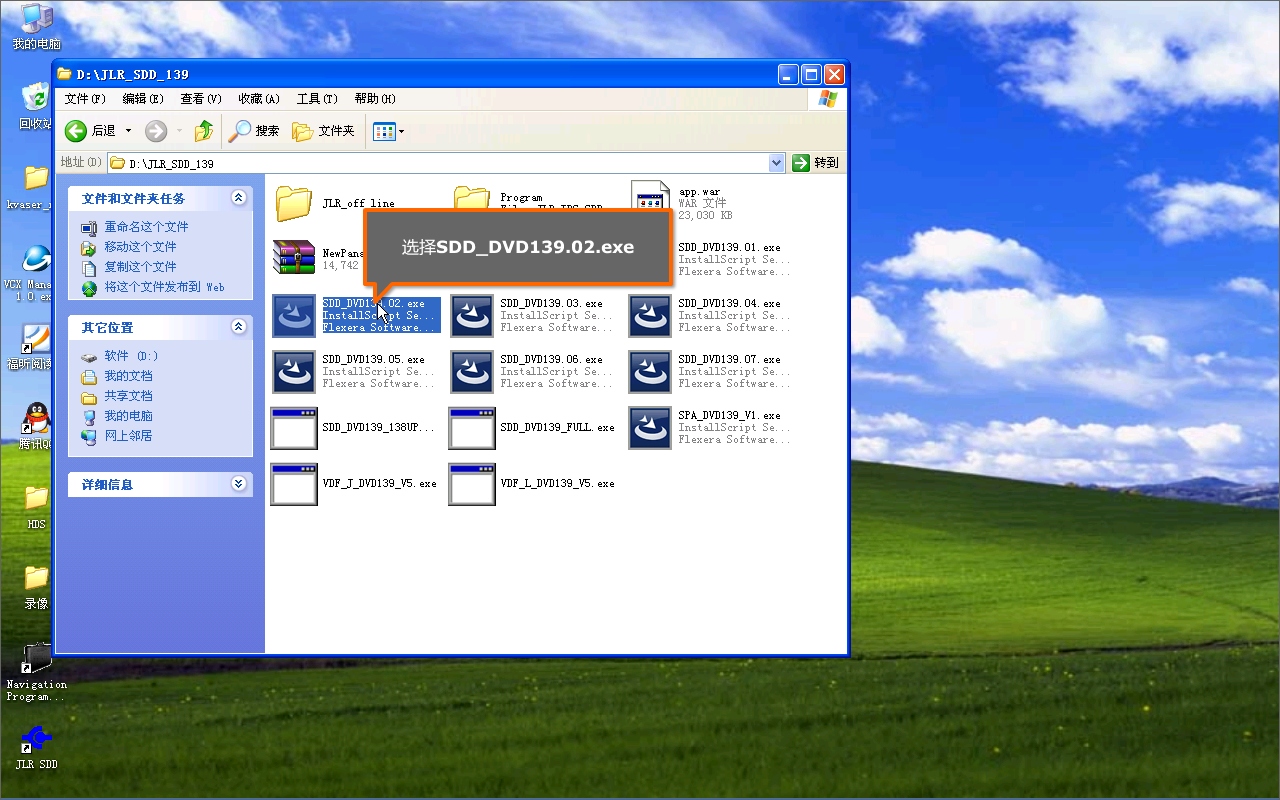Go up one folder level icon
The image size is (1280, 800).
tap(204, 131)
